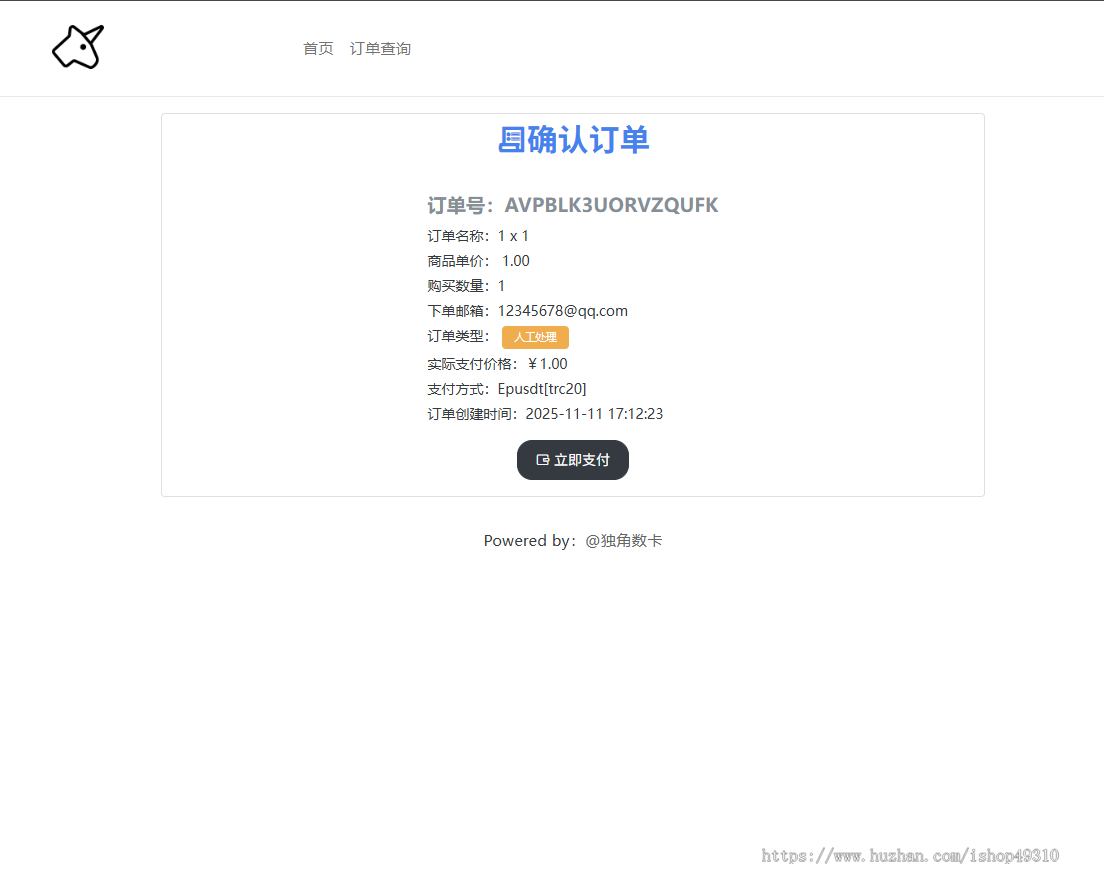The width and height of the screenshot is (1104, 882).
Task: Click the 商品单价 value 1.00
Action: pyautogui.click(x=515, y=261)
